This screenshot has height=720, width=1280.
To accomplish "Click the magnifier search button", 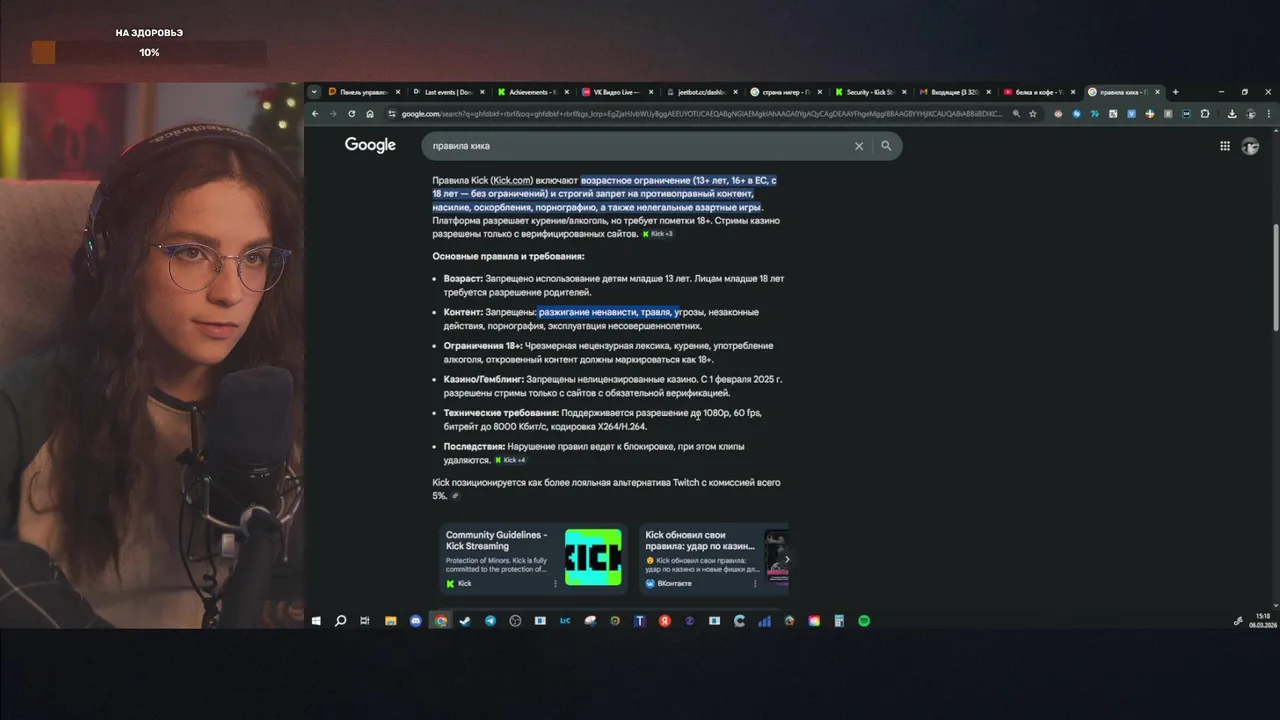I will 886,146.
